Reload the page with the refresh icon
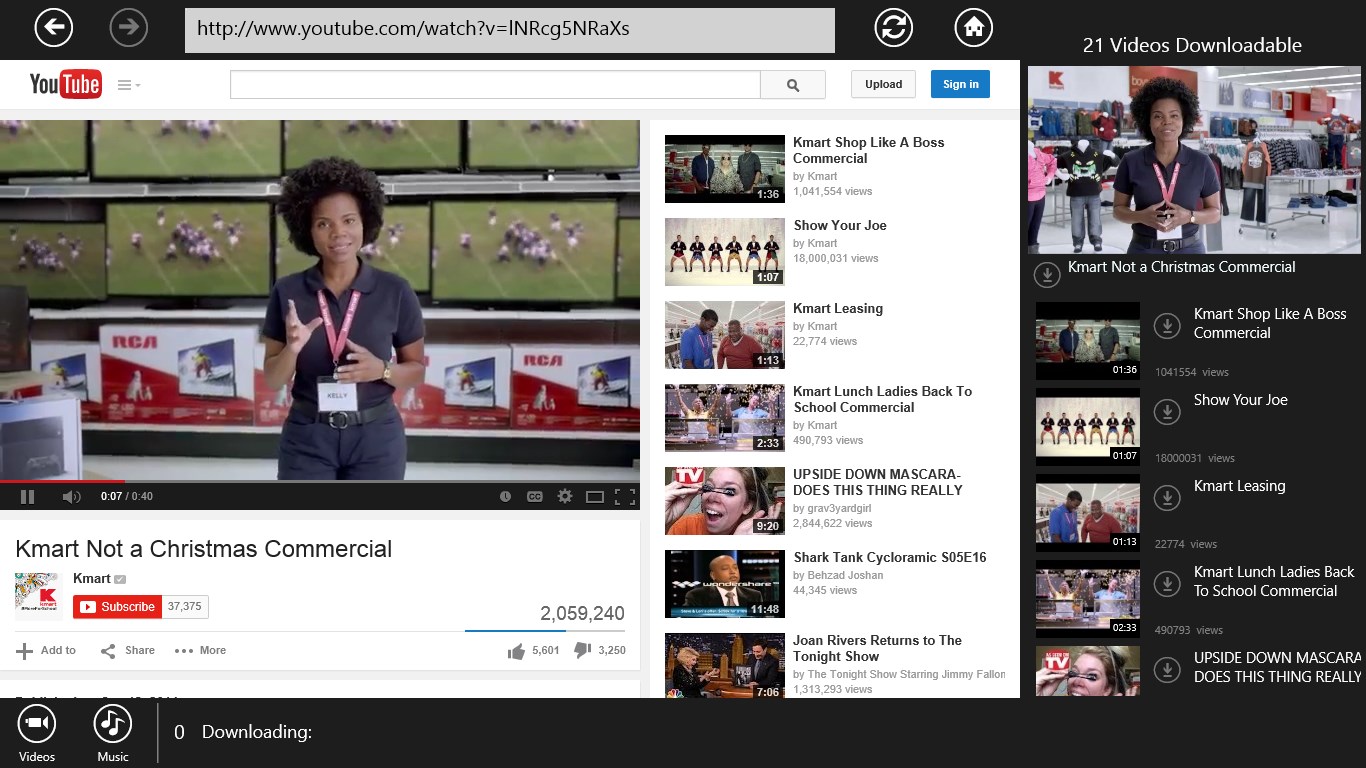The image size is (1366, 768). click(894, 28)
